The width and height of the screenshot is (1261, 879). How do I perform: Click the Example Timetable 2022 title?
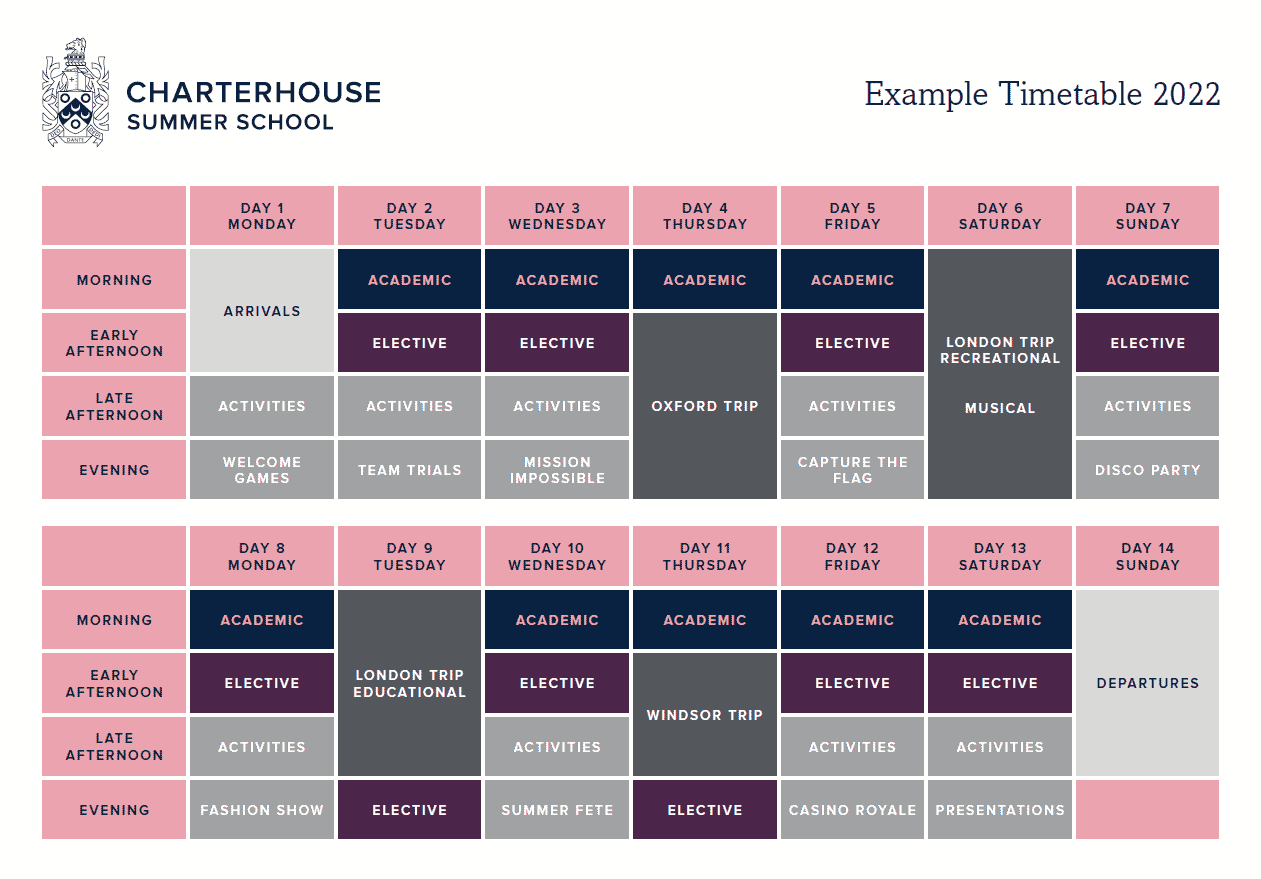[1042, 94]
